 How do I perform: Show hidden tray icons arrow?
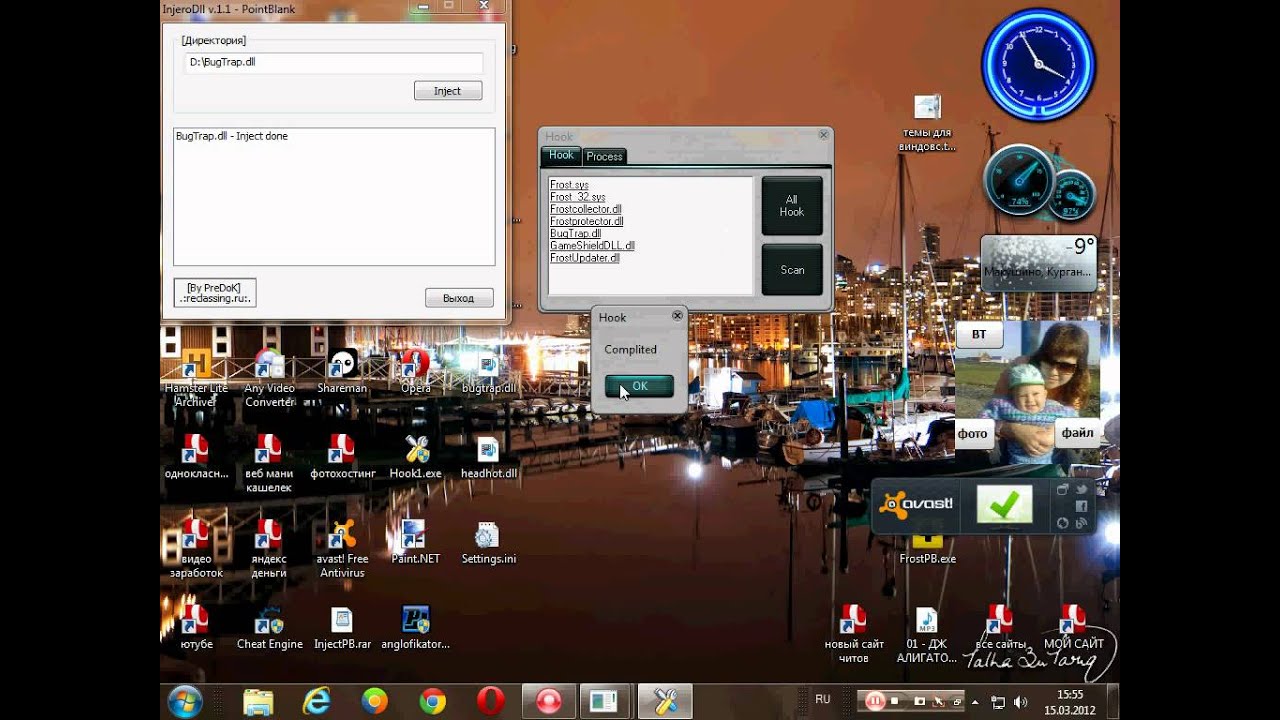pyautogui.click(x=975, y=701)
